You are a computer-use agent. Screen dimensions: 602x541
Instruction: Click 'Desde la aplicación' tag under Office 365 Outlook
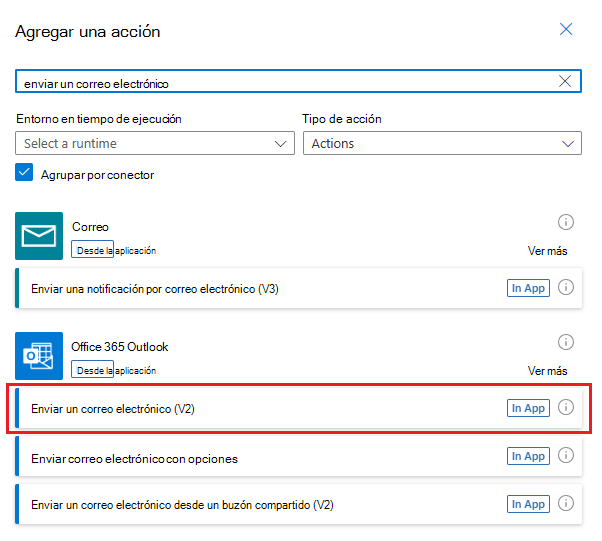[x=114, y=370]
